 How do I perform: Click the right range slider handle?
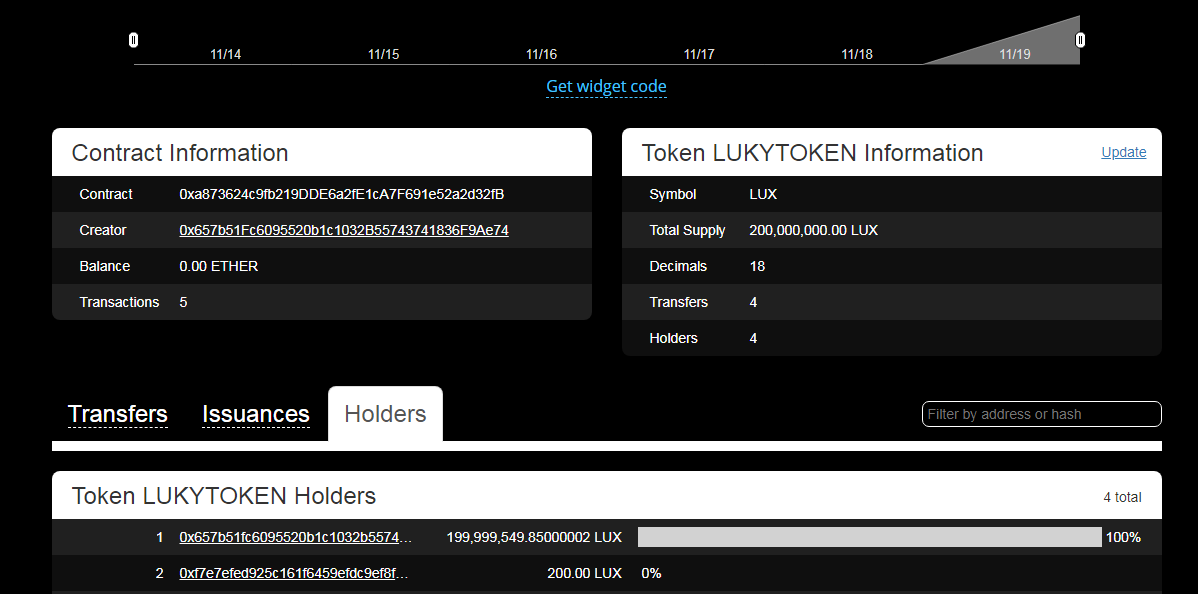click(x=1080, y=40)
